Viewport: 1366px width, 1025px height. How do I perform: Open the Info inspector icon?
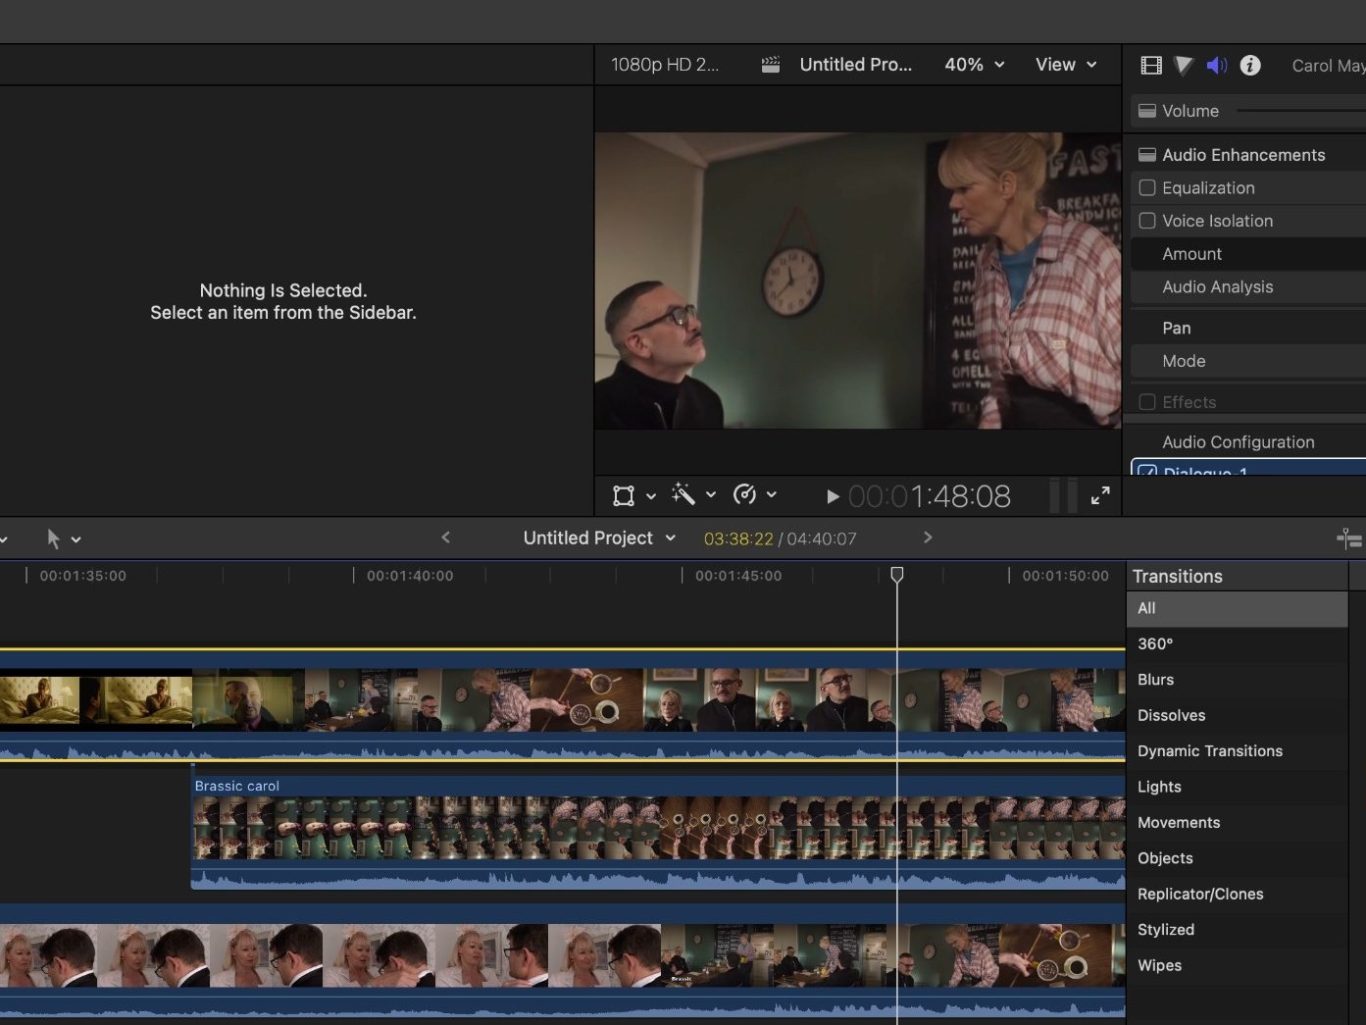[1250, 65]
